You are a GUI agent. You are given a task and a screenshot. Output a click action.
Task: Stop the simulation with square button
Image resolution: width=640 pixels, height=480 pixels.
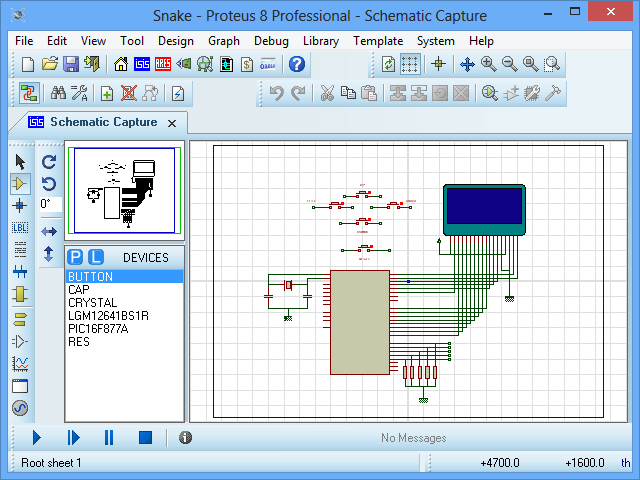point(145,438)
